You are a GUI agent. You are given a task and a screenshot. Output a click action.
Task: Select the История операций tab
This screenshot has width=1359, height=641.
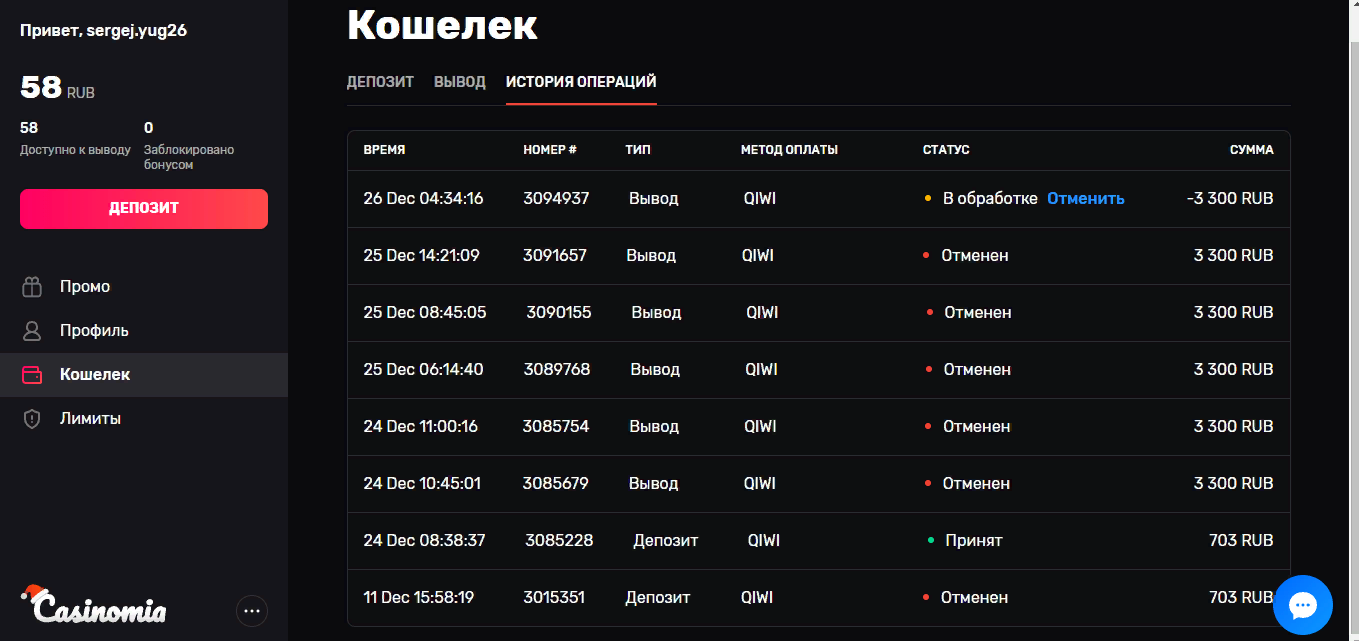tap(581, 82)
